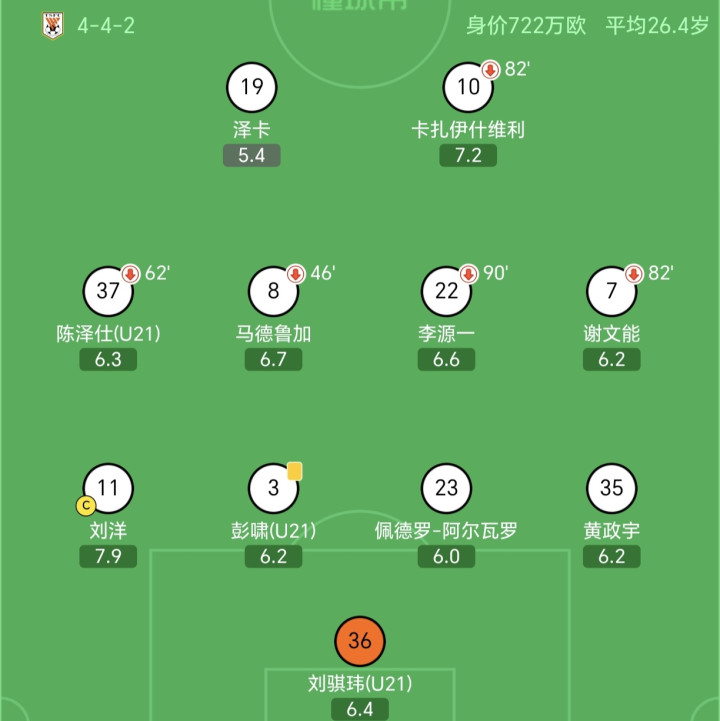Click the 5.4 rating badge for 泽卡
The image size is (720, 721).
coord(252,156)
